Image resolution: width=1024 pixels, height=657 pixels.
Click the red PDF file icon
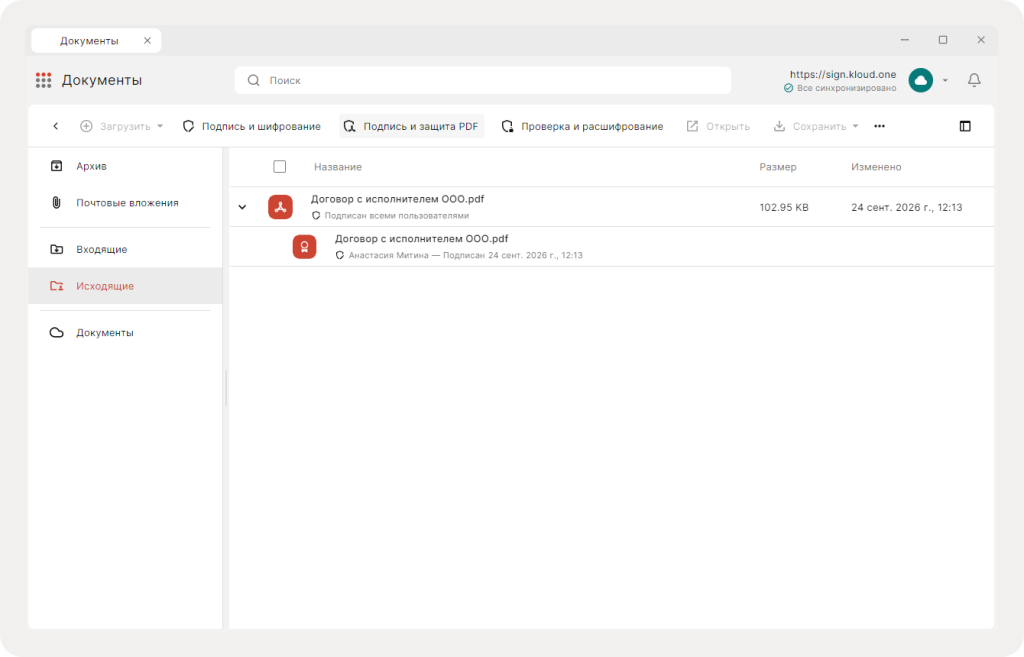coord(280,207)
